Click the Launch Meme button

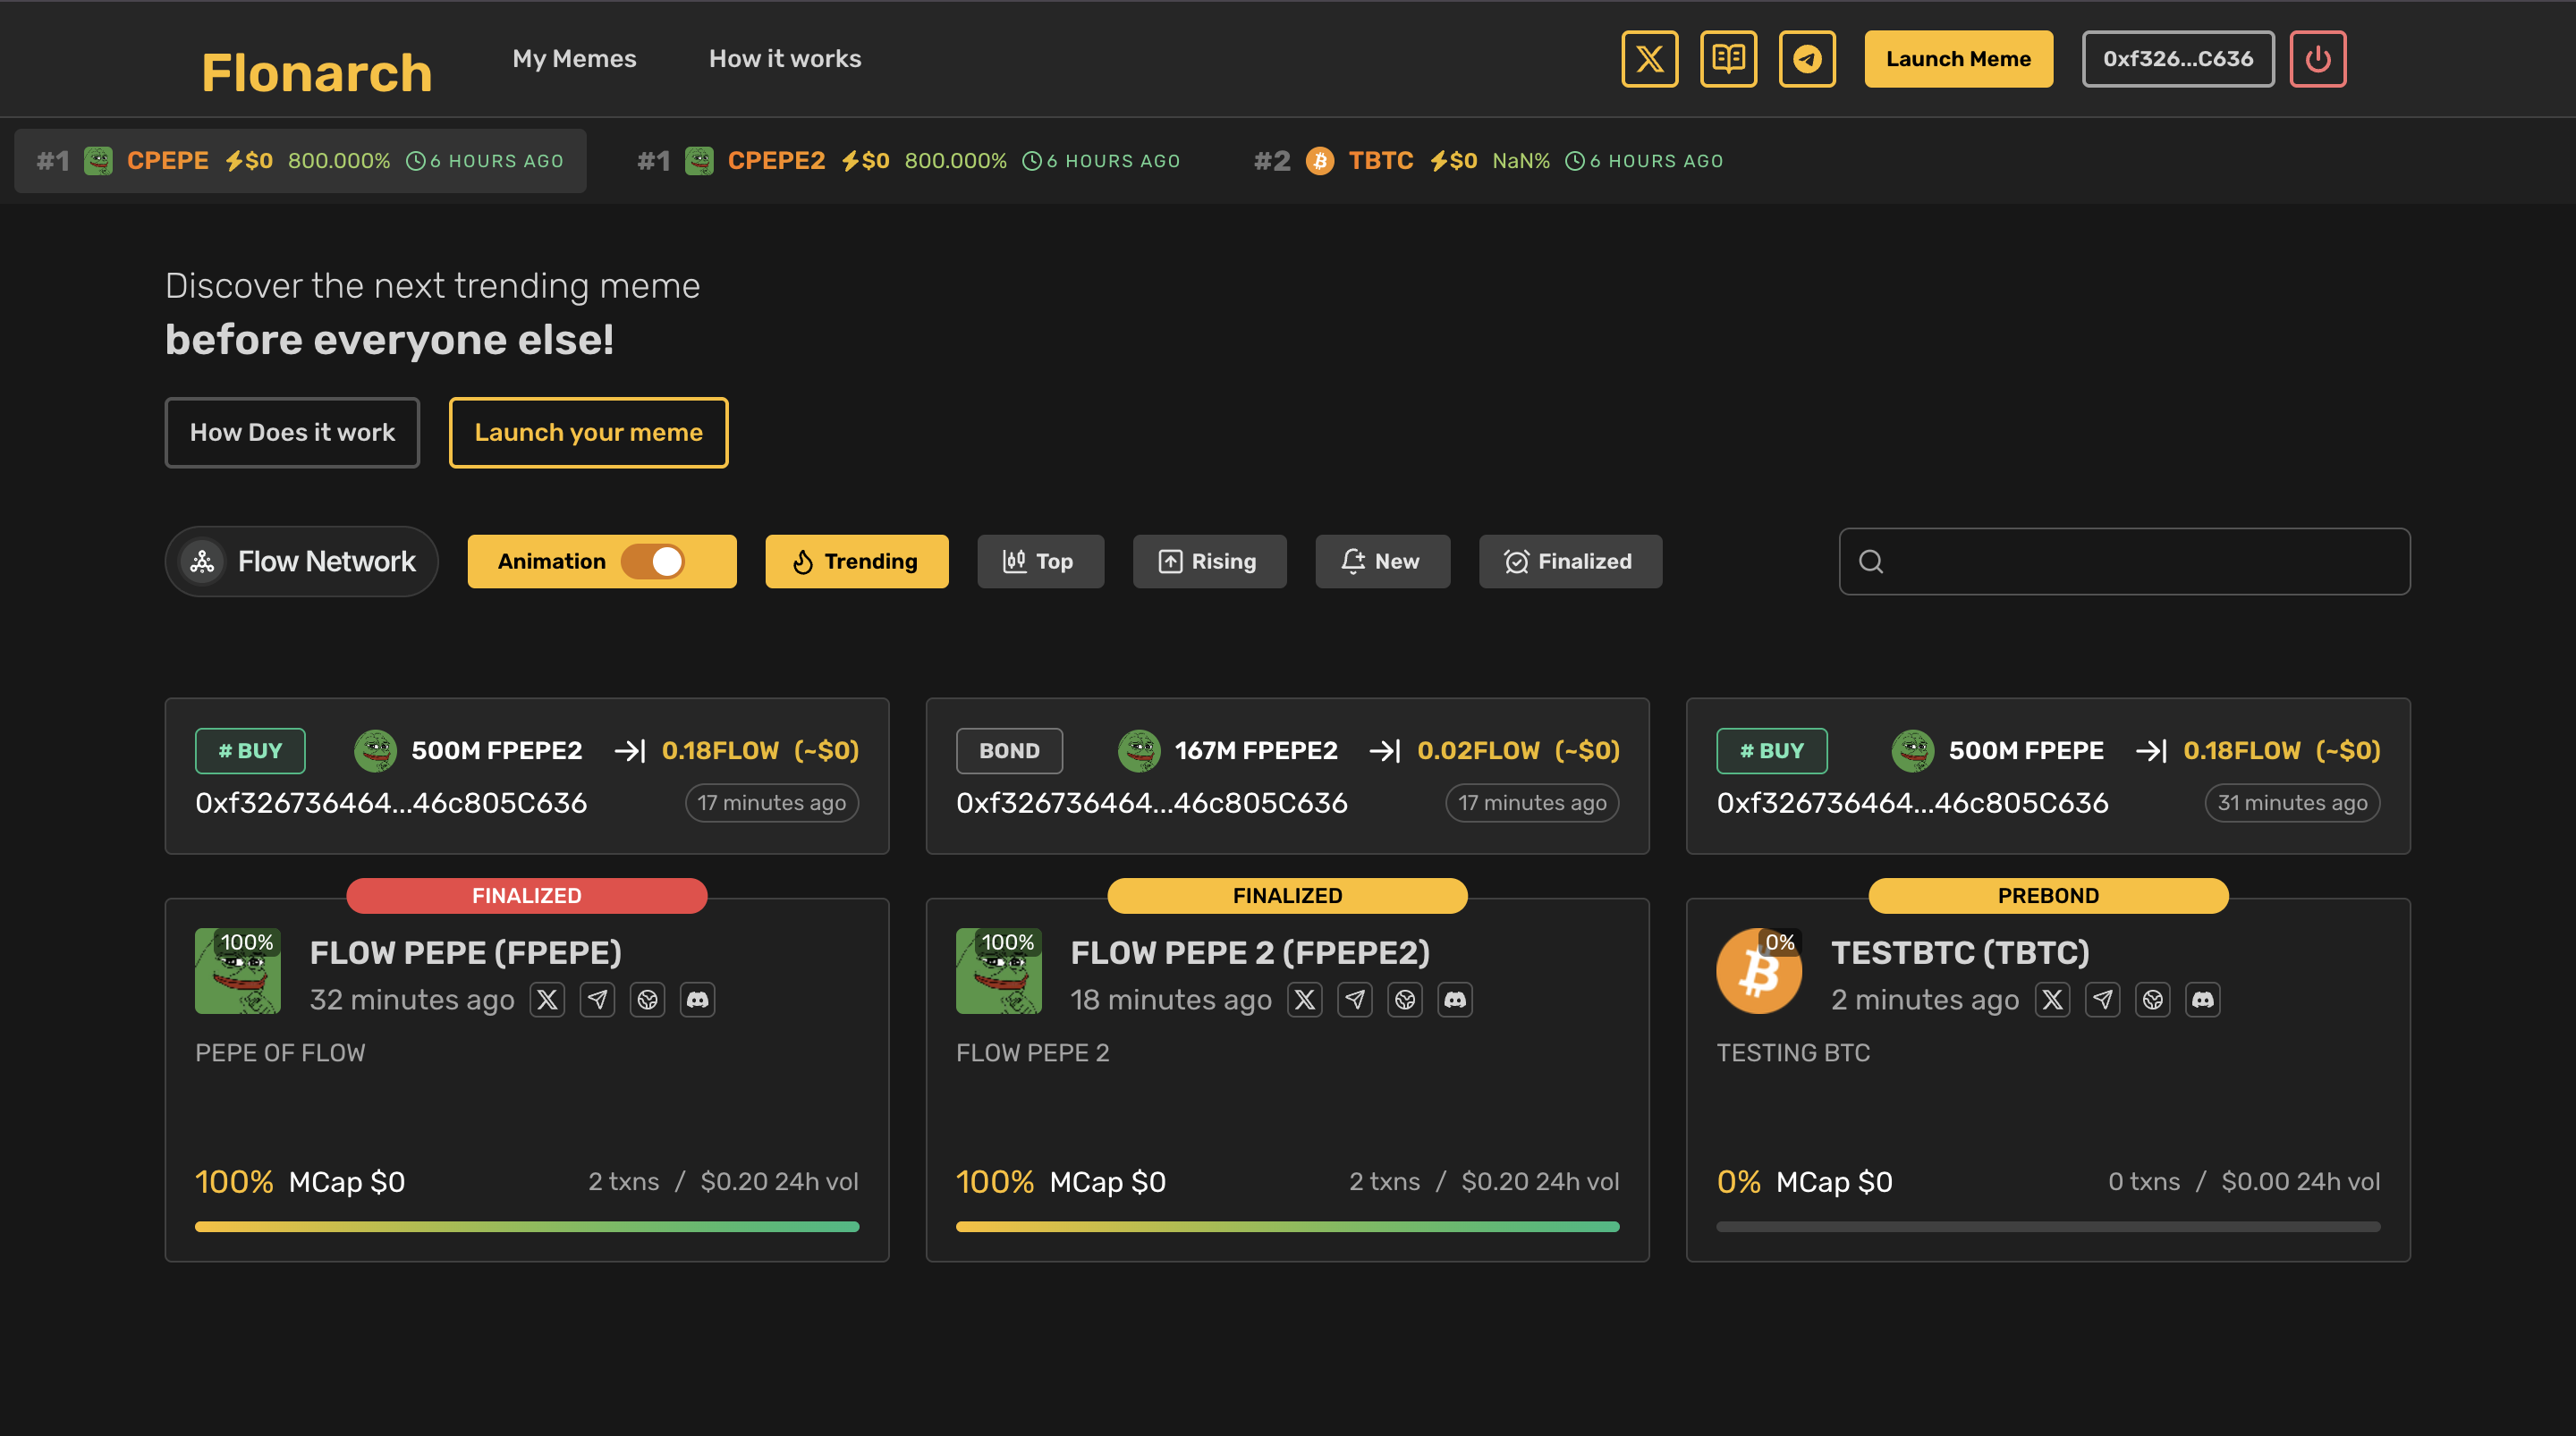1957,58
